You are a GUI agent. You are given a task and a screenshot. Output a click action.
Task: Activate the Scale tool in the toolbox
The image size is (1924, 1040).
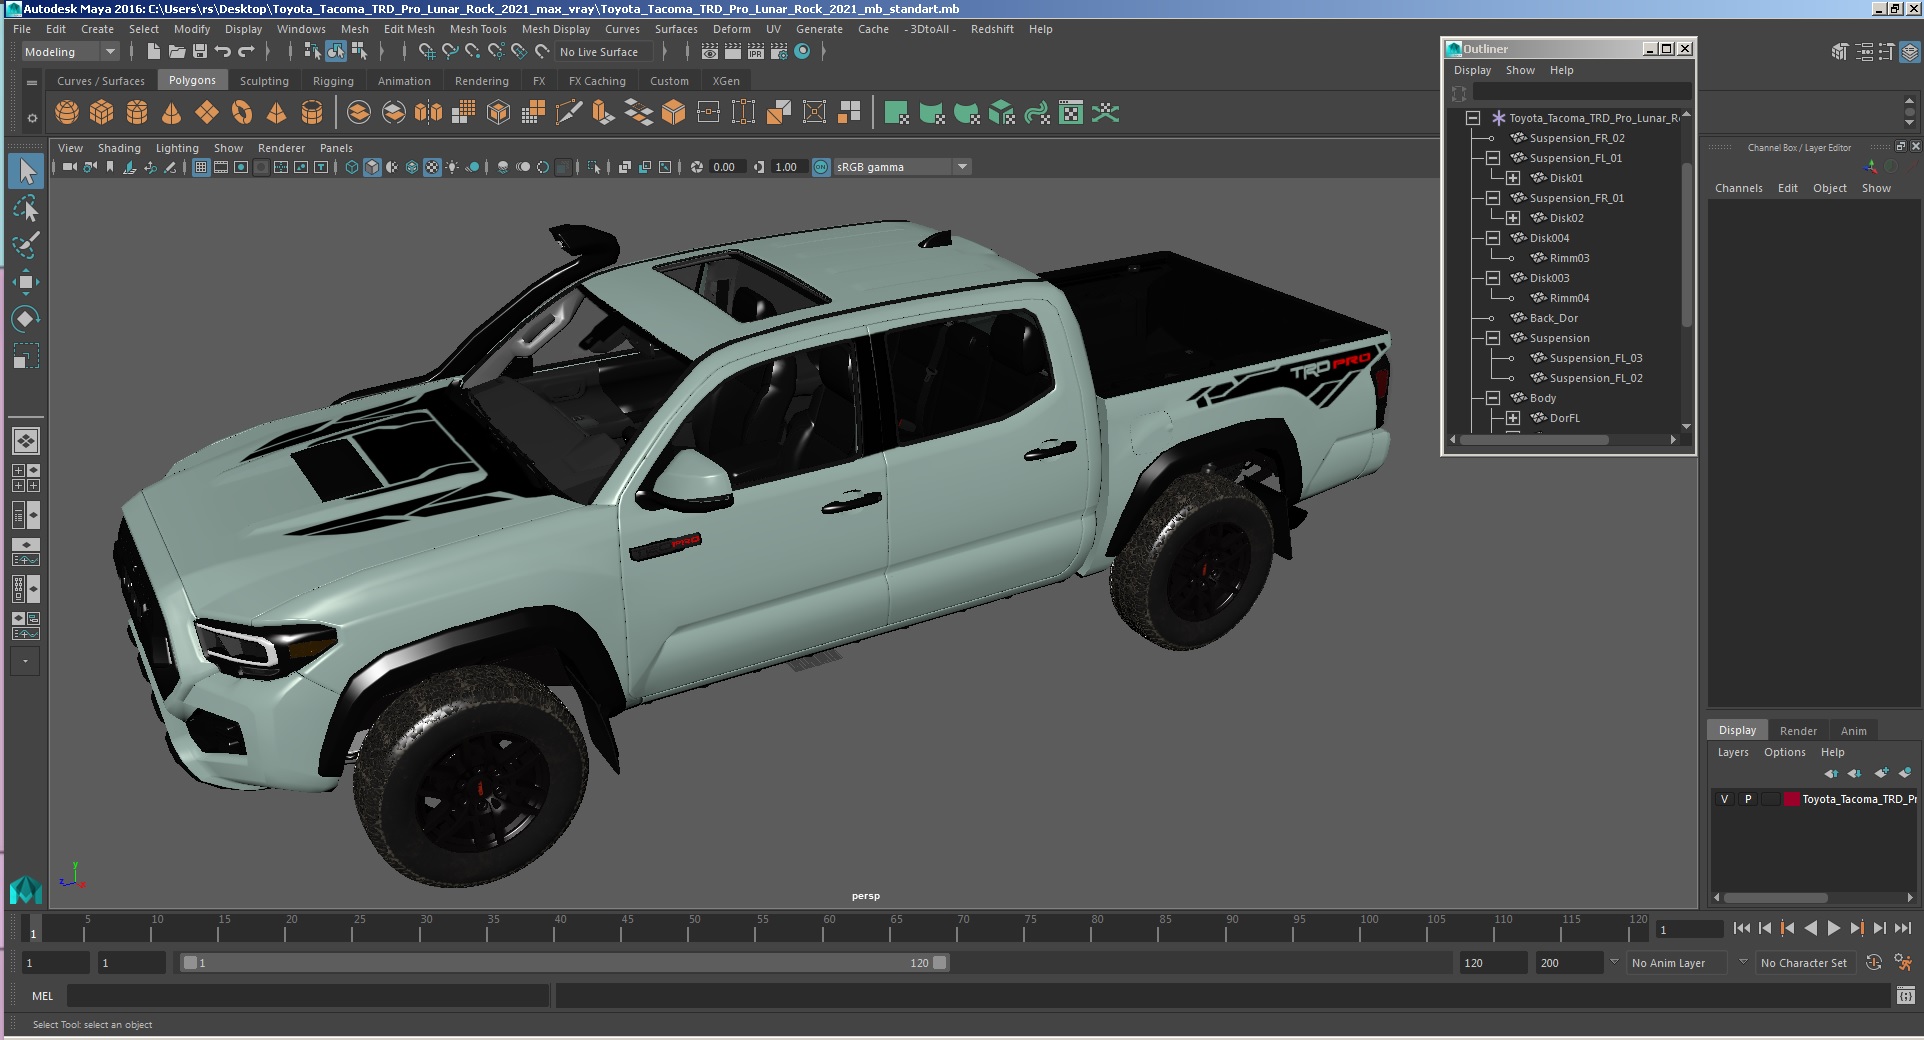click(x=26, y=356)
